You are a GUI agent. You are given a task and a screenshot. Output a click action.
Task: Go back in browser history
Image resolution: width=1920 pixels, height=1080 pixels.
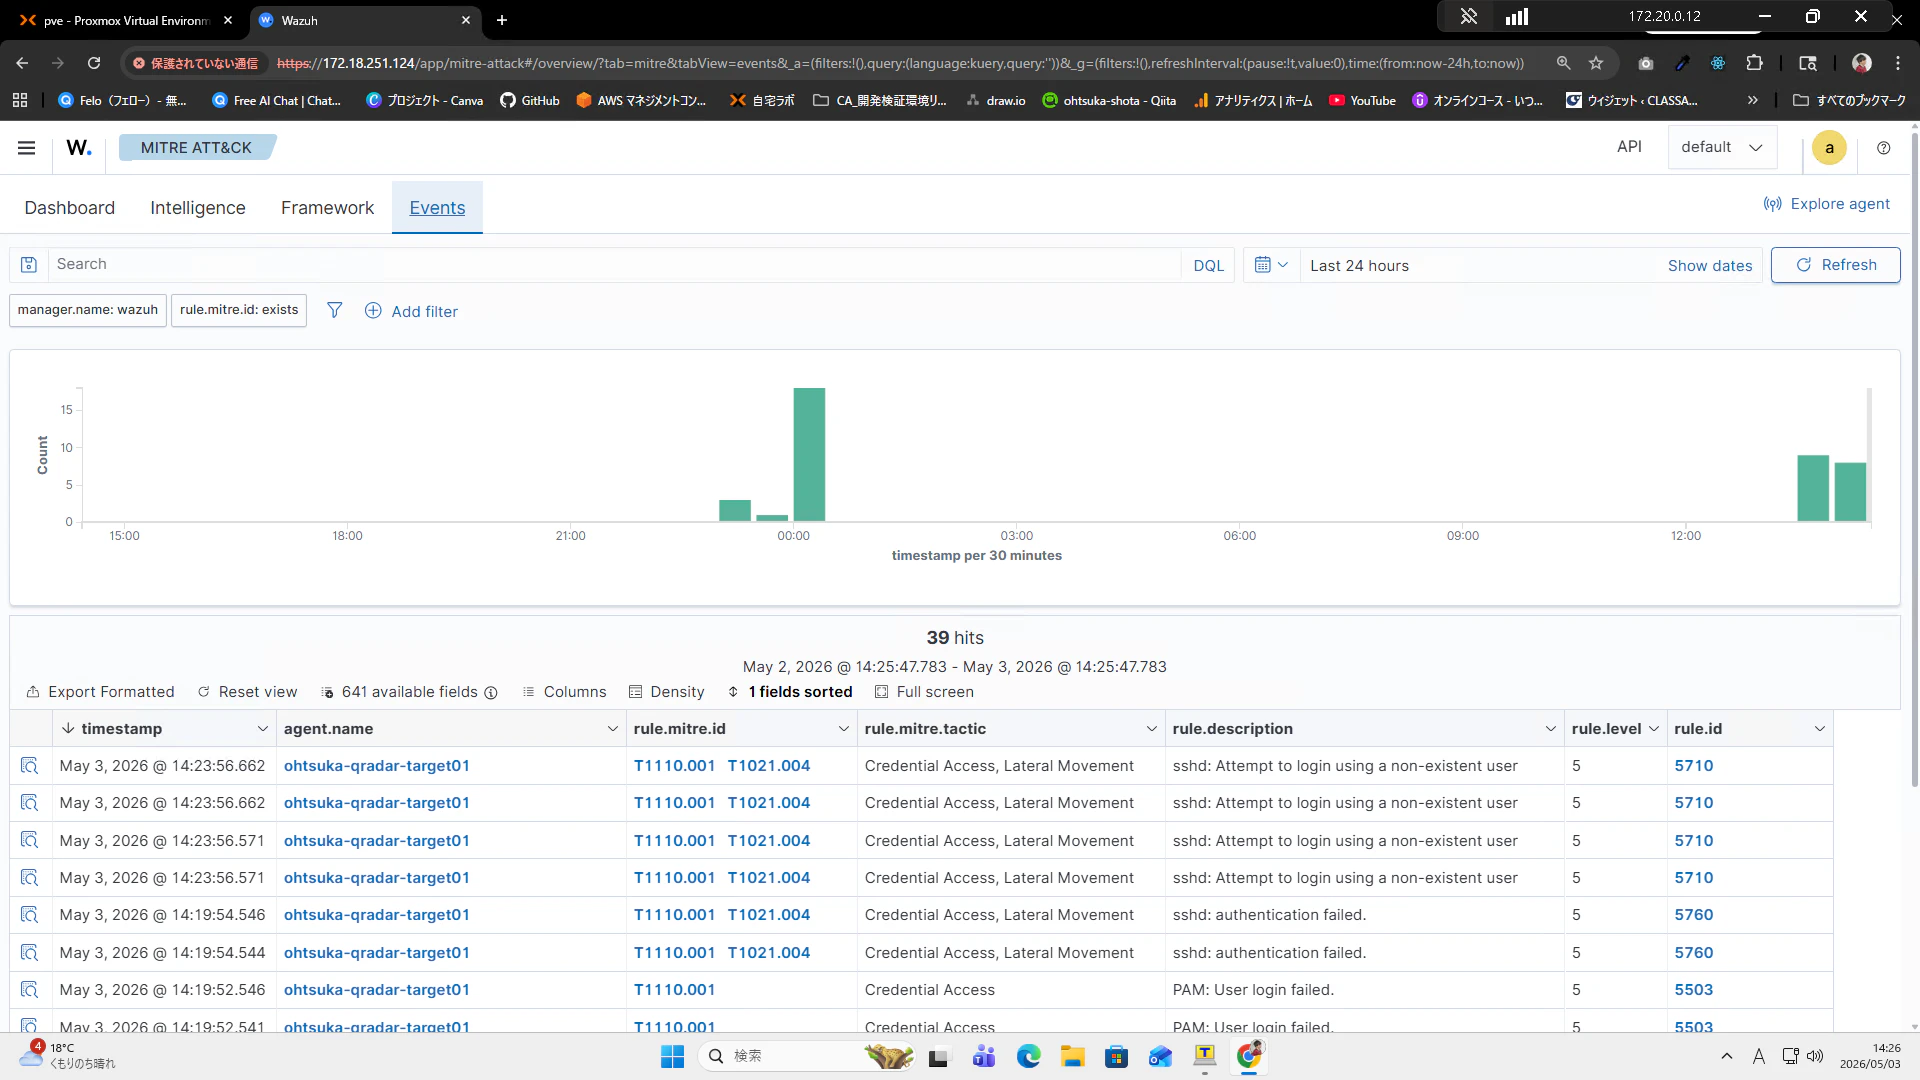[22, 63]
